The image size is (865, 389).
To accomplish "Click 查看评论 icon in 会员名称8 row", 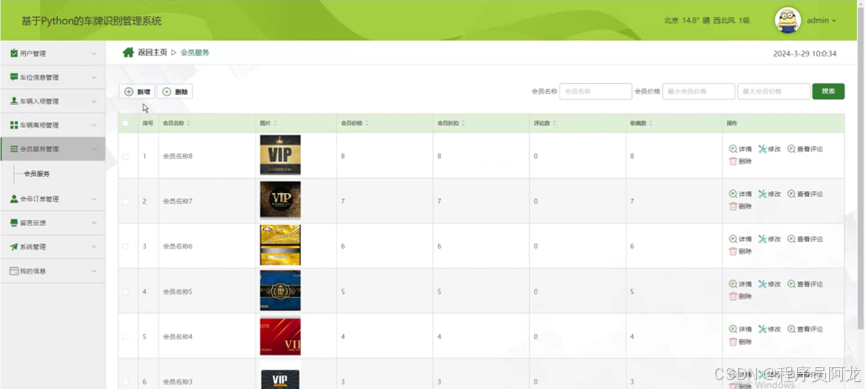I will coord(791,149).
